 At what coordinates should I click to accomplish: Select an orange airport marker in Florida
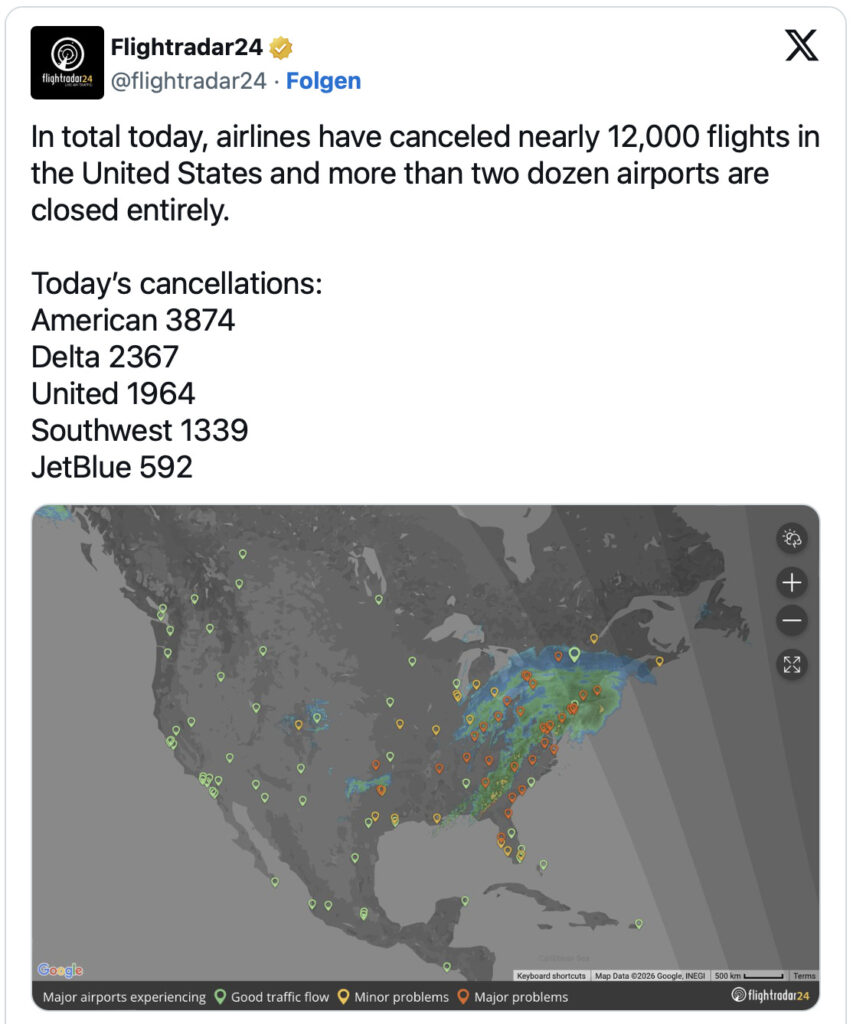[x=509, y=813]
